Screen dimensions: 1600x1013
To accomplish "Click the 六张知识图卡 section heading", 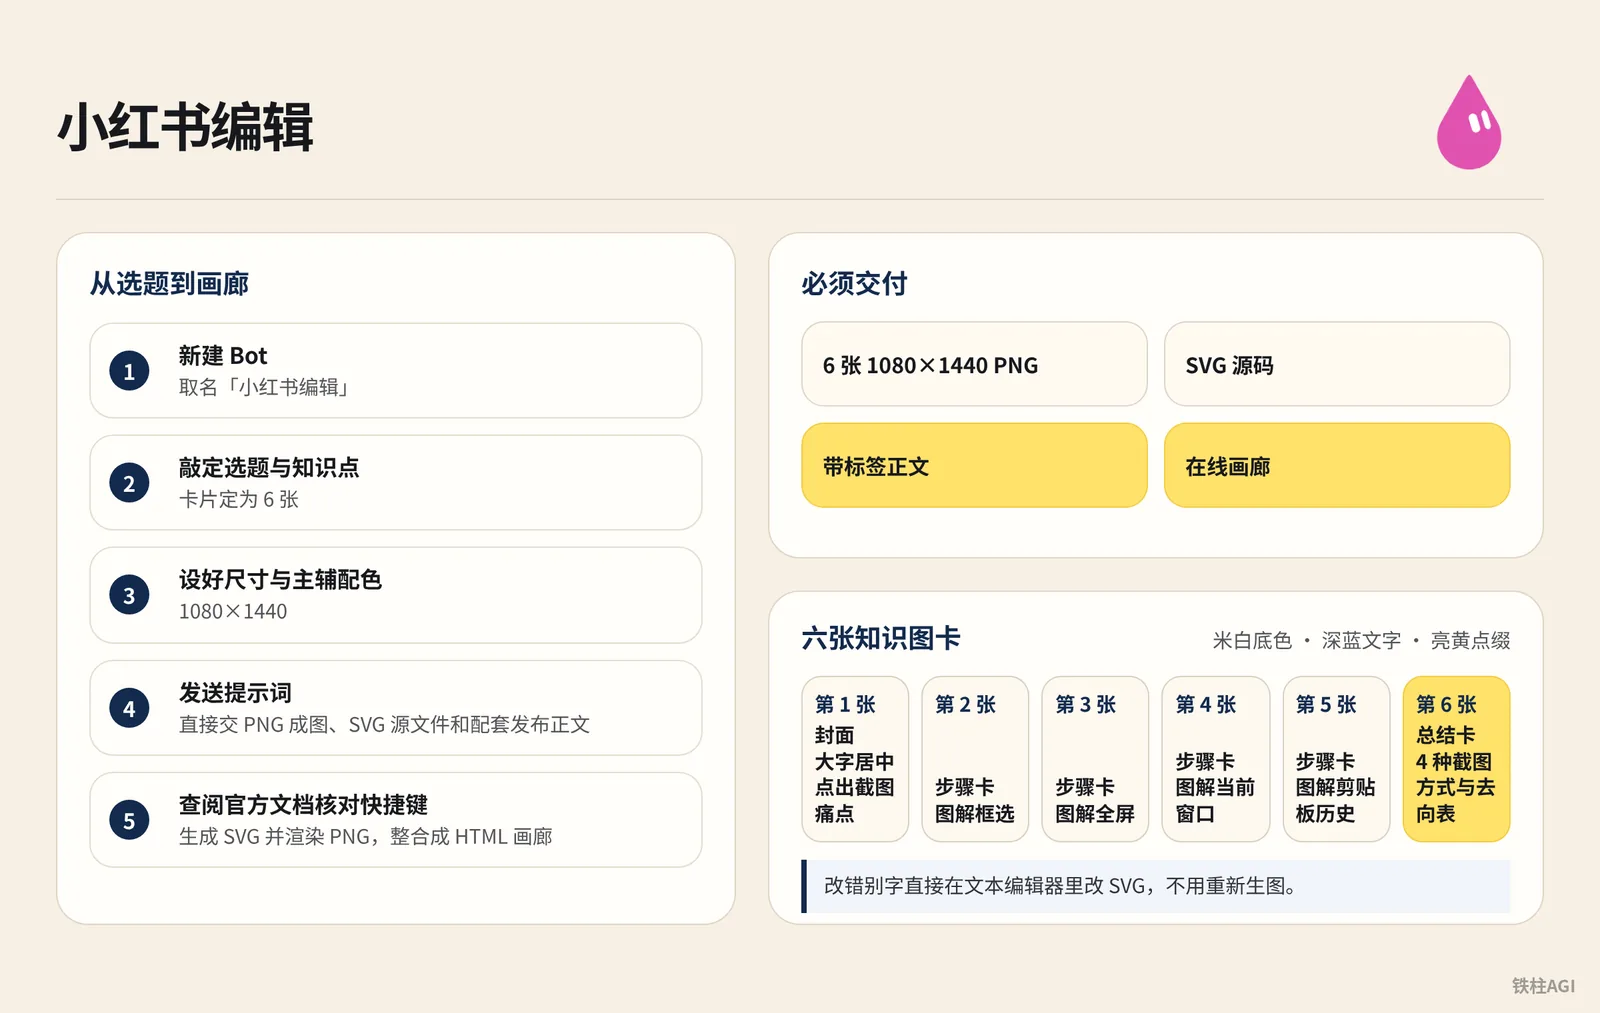I will coord(881,638).
